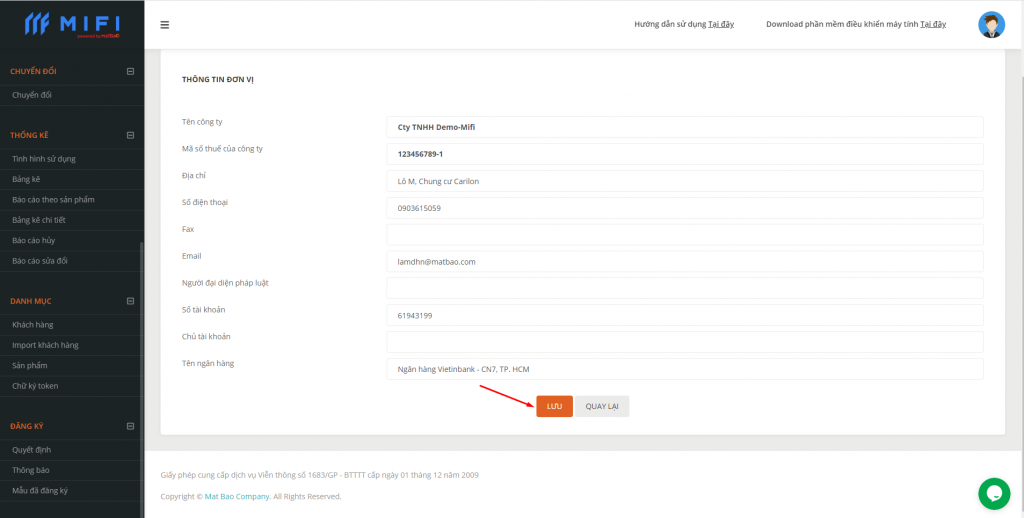Open the user avatar profile menu
The image size is (1024, 518).
[991, 25]
